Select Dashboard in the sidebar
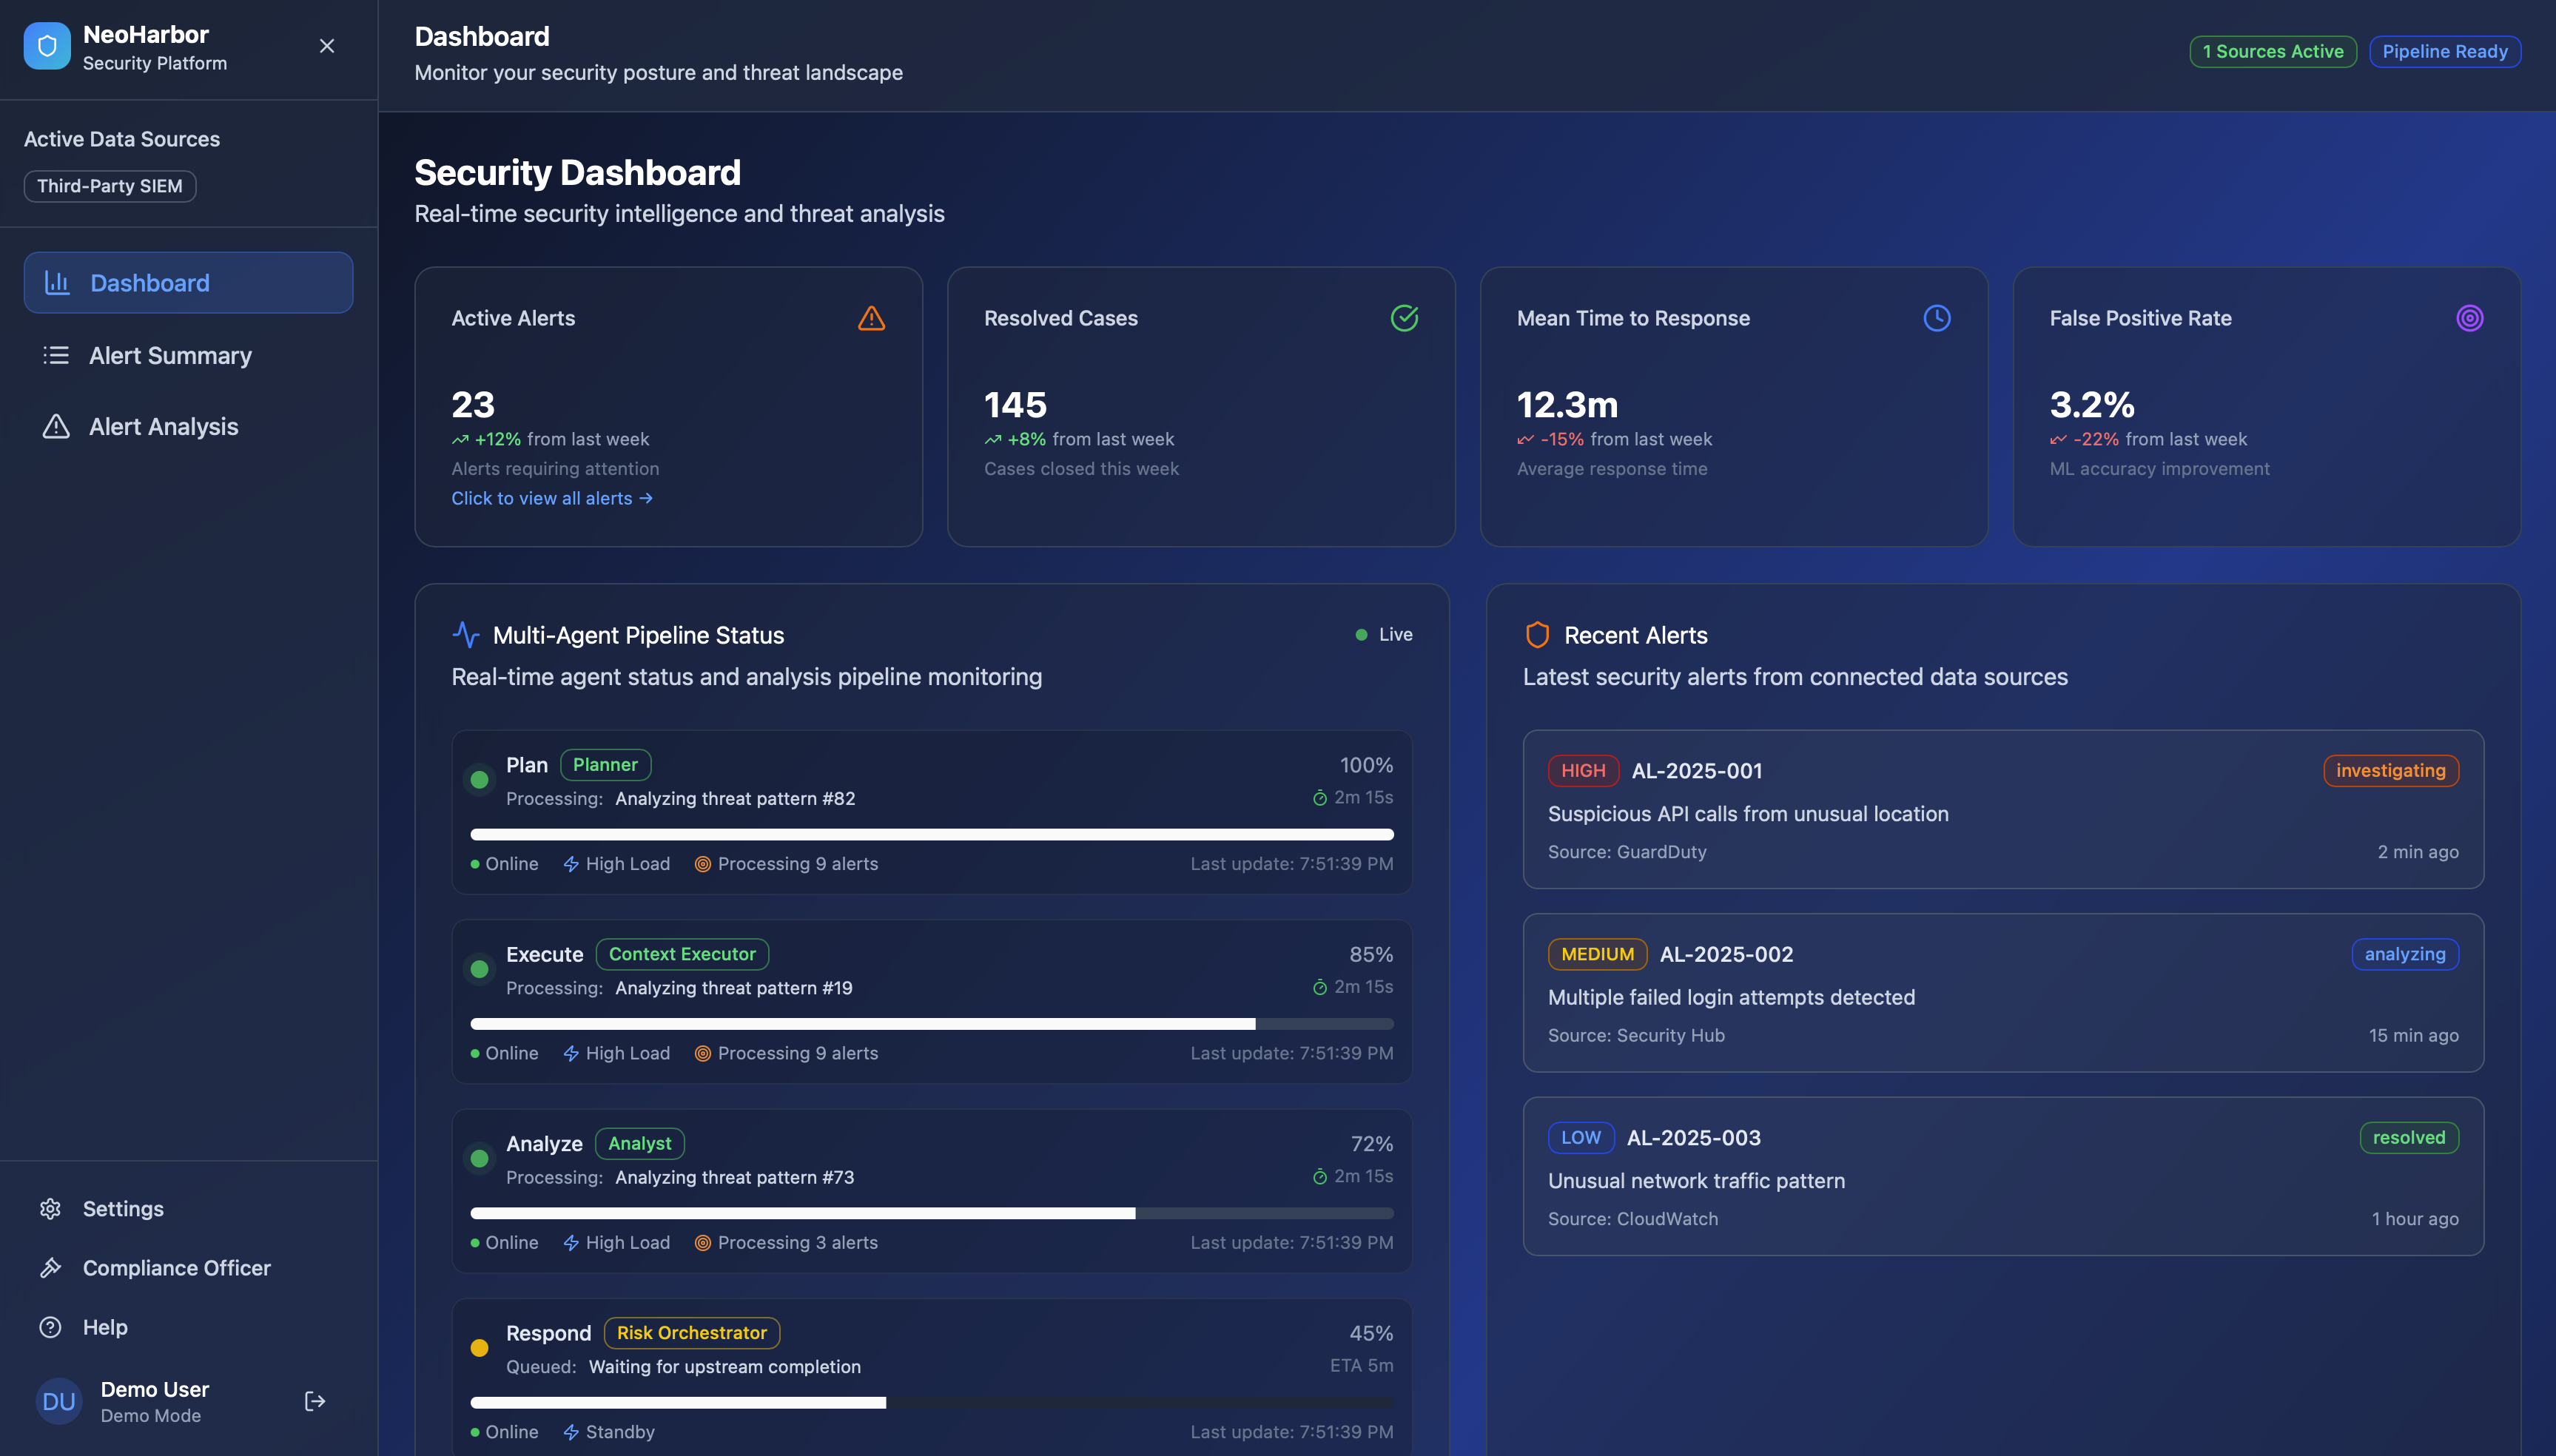 pos(188,283)
